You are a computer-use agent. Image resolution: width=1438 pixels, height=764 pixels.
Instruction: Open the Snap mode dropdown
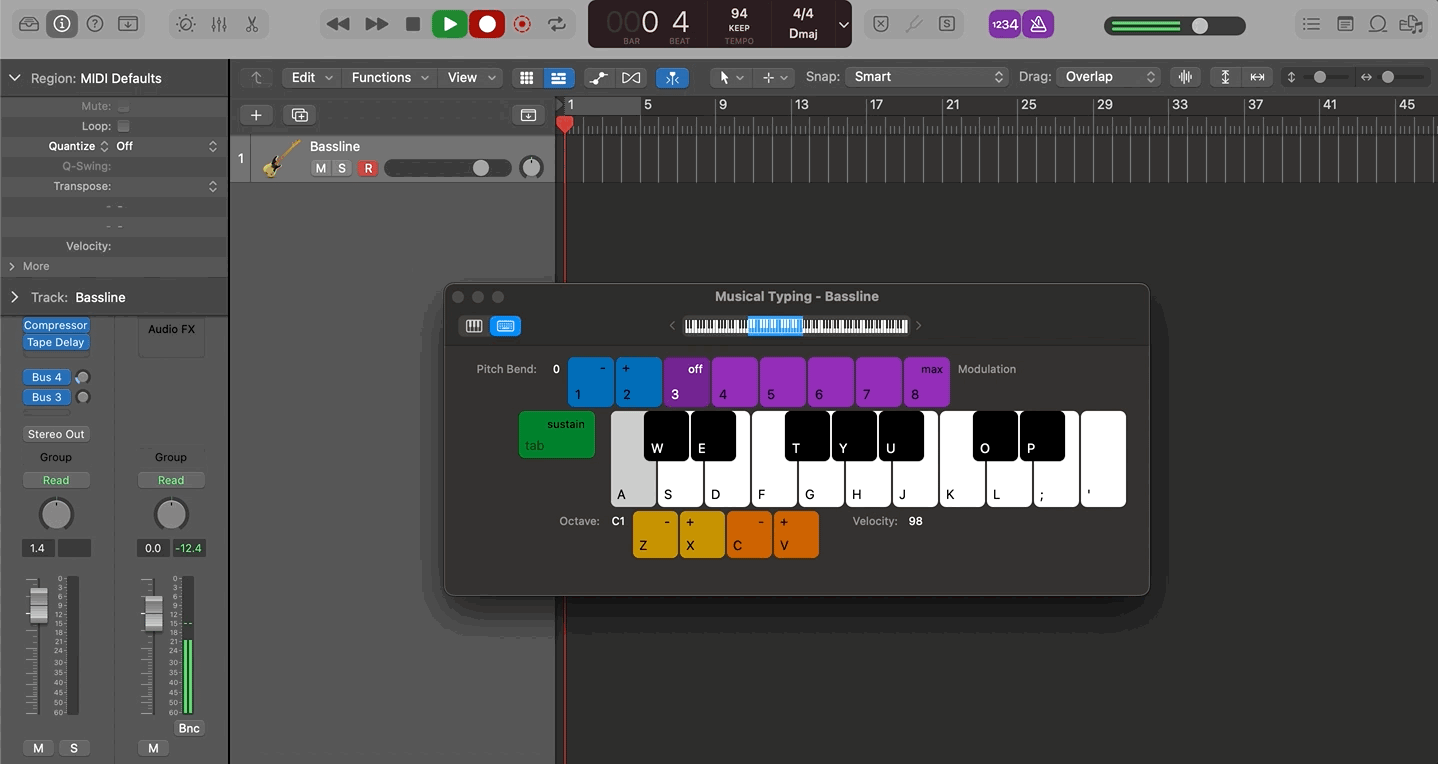(925, 76)
